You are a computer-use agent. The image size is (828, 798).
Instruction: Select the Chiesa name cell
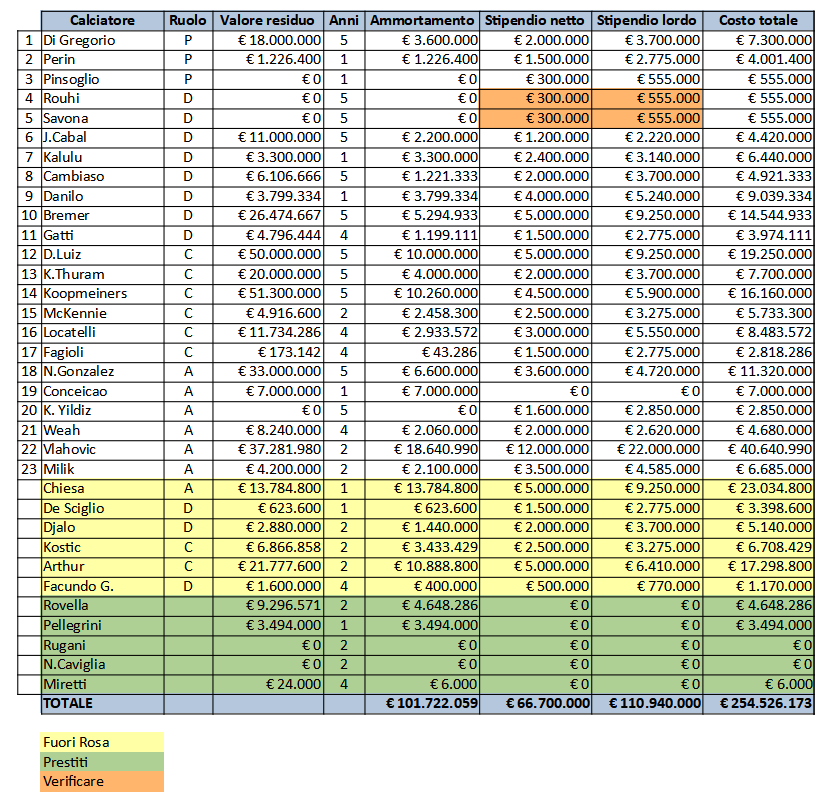[102, 489]
